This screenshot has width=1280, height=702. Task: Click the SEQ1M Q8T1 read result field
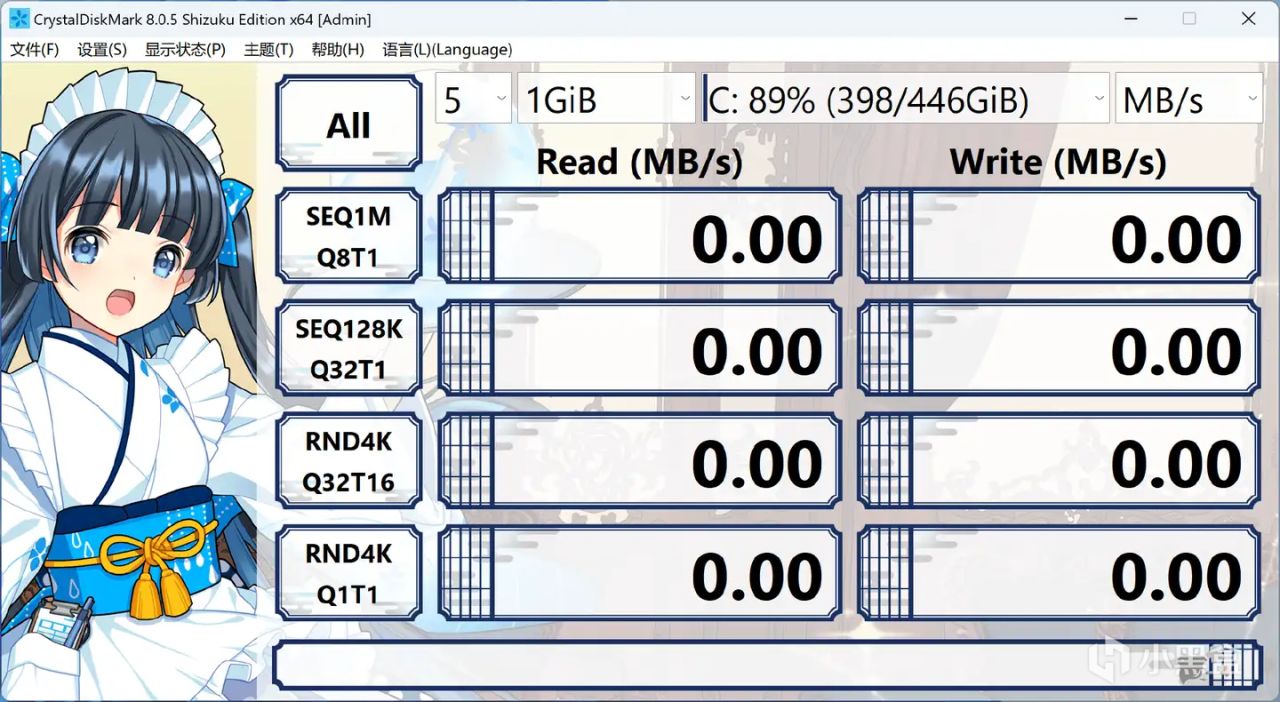(x=640, y=237)
